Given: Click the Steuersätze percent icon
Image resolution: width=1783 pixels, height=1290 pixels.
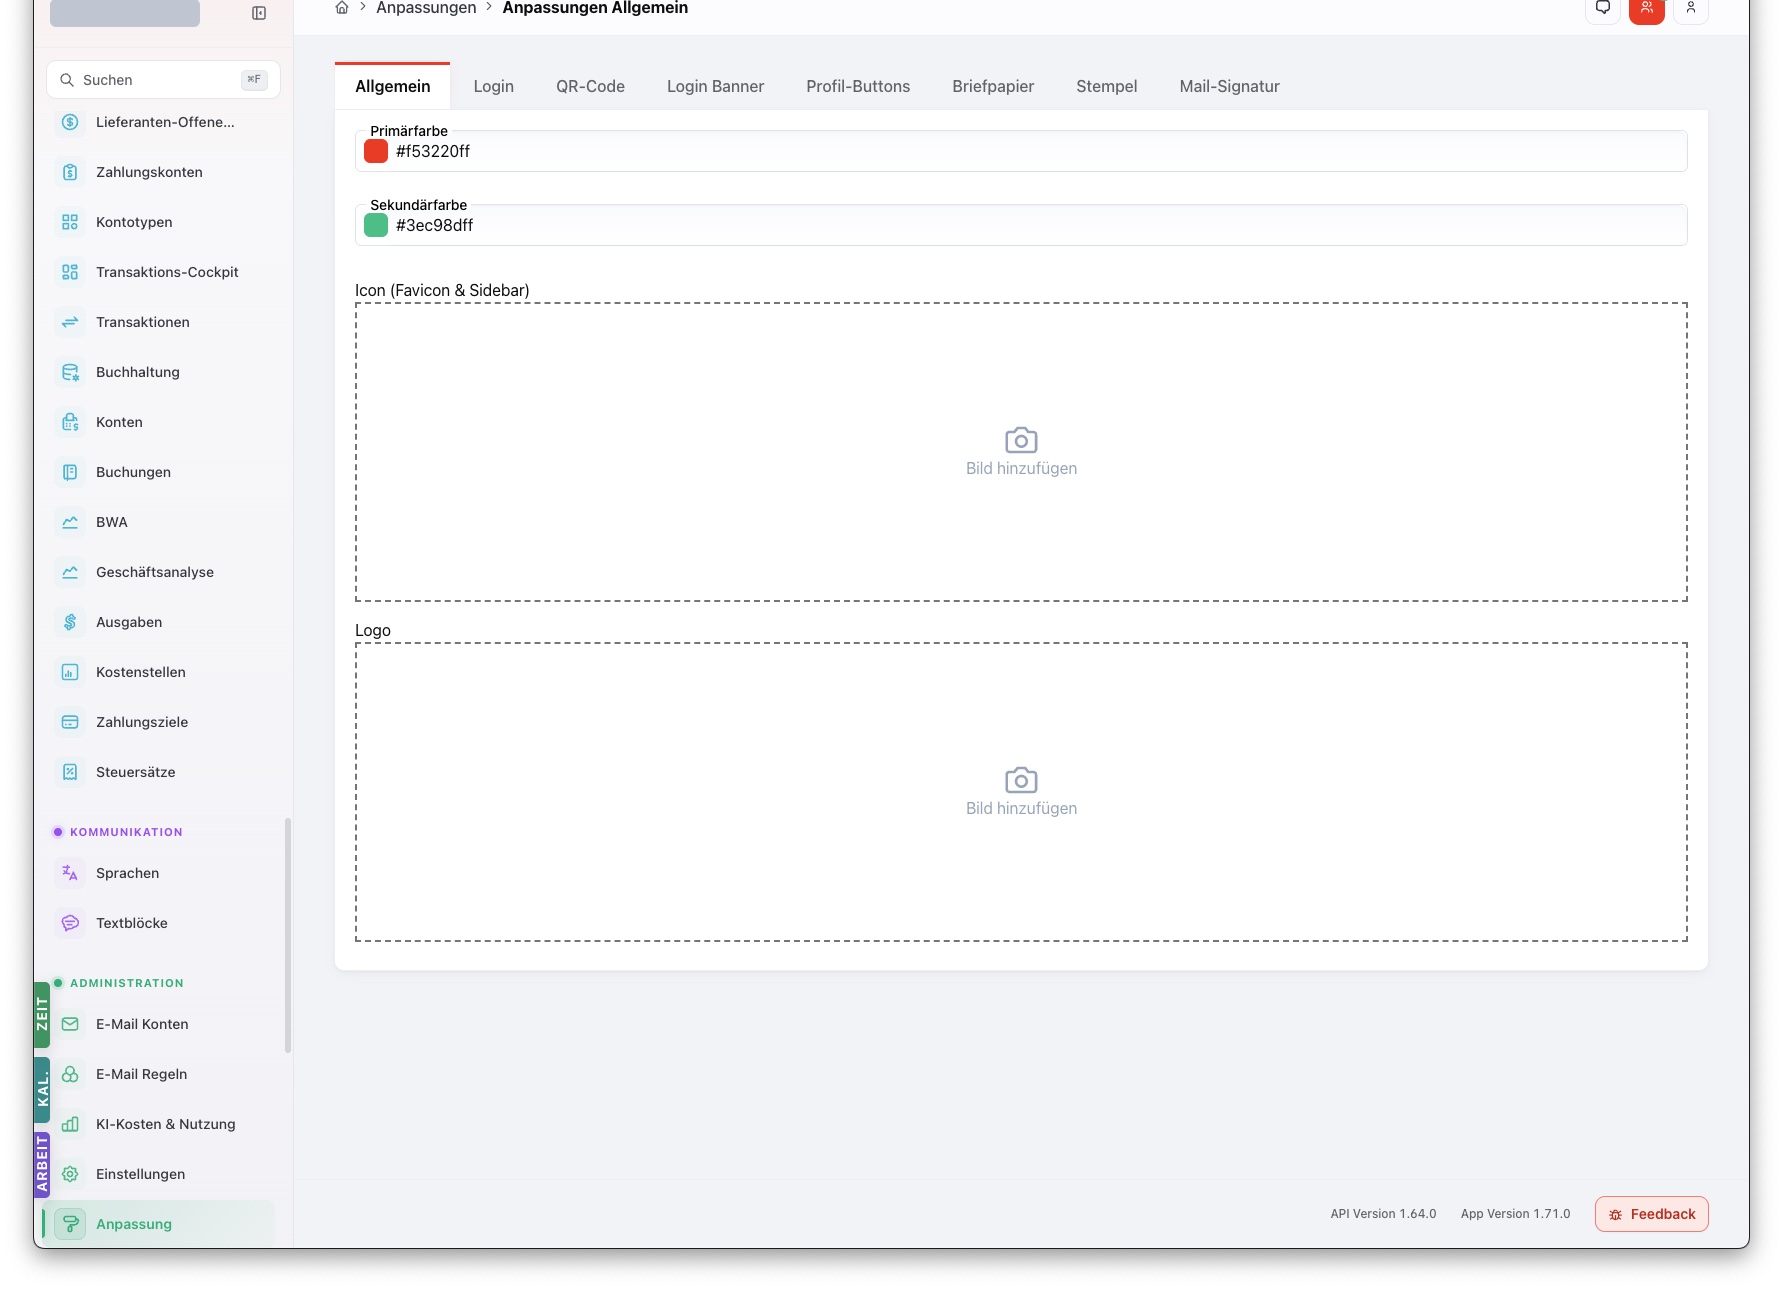Looking at the screenshot, I should click(x=70, y=772).
